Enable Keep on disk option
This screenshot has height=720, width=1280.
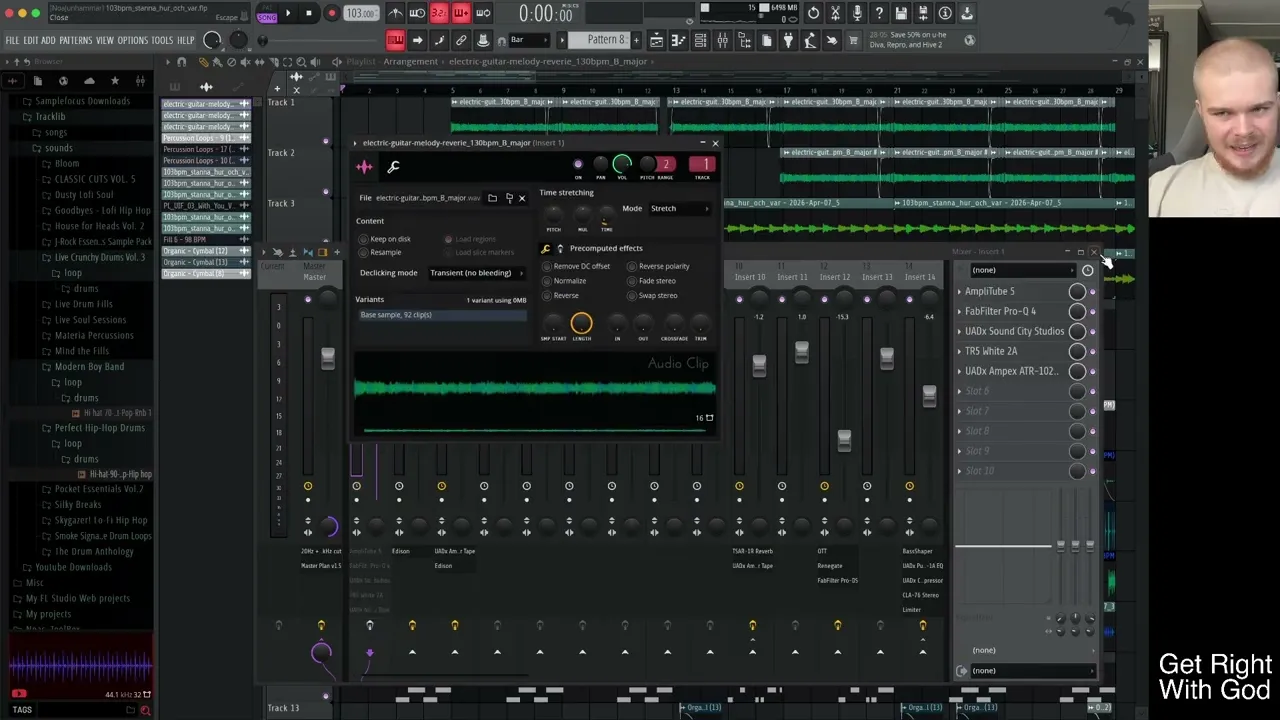[x=364, y=239]
